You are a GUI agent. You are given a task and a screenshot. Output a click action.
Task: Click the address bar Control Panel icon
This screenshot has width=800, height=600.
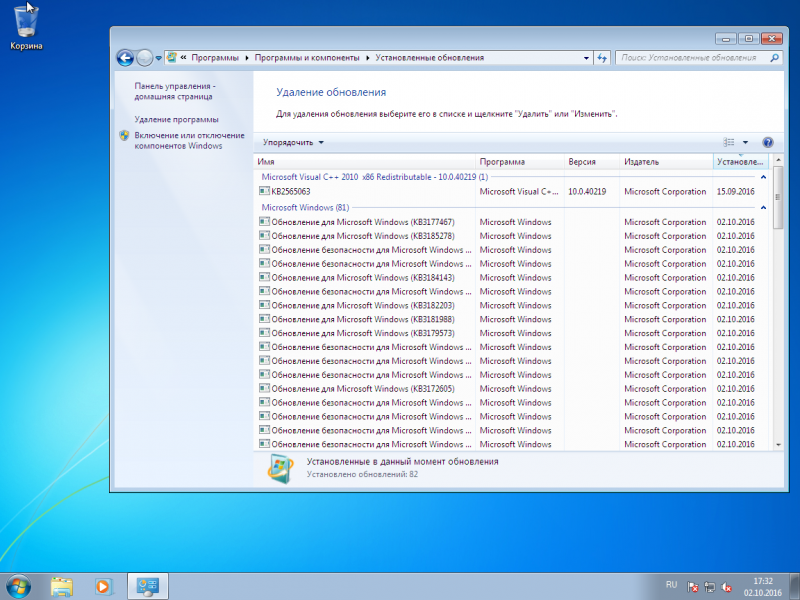(172, 58)
